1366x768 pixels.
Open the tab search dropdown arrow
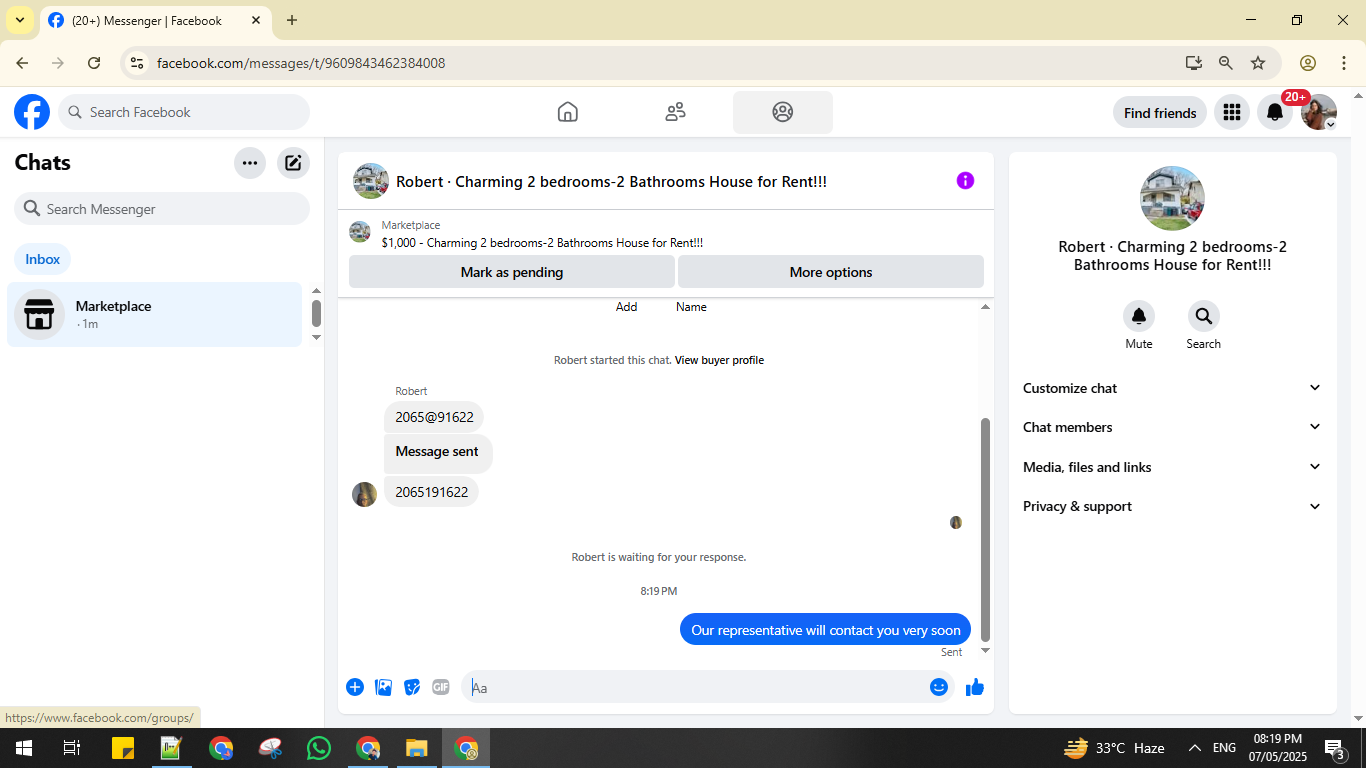20,20
